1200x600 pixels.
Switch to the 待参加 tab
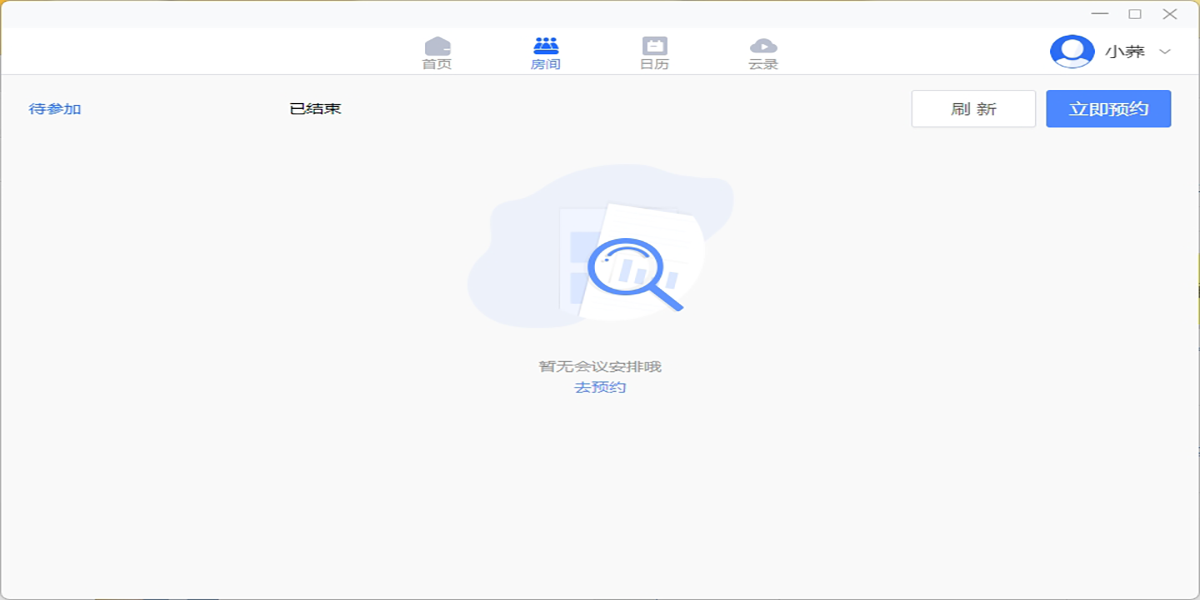[x=55, y=109]
